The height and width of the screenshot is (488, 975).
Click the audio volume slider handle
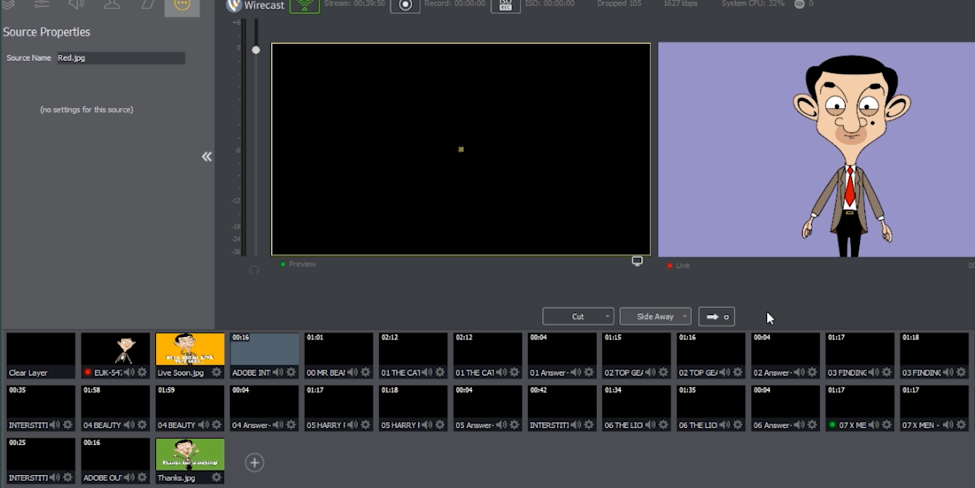[x=256, y=50]
